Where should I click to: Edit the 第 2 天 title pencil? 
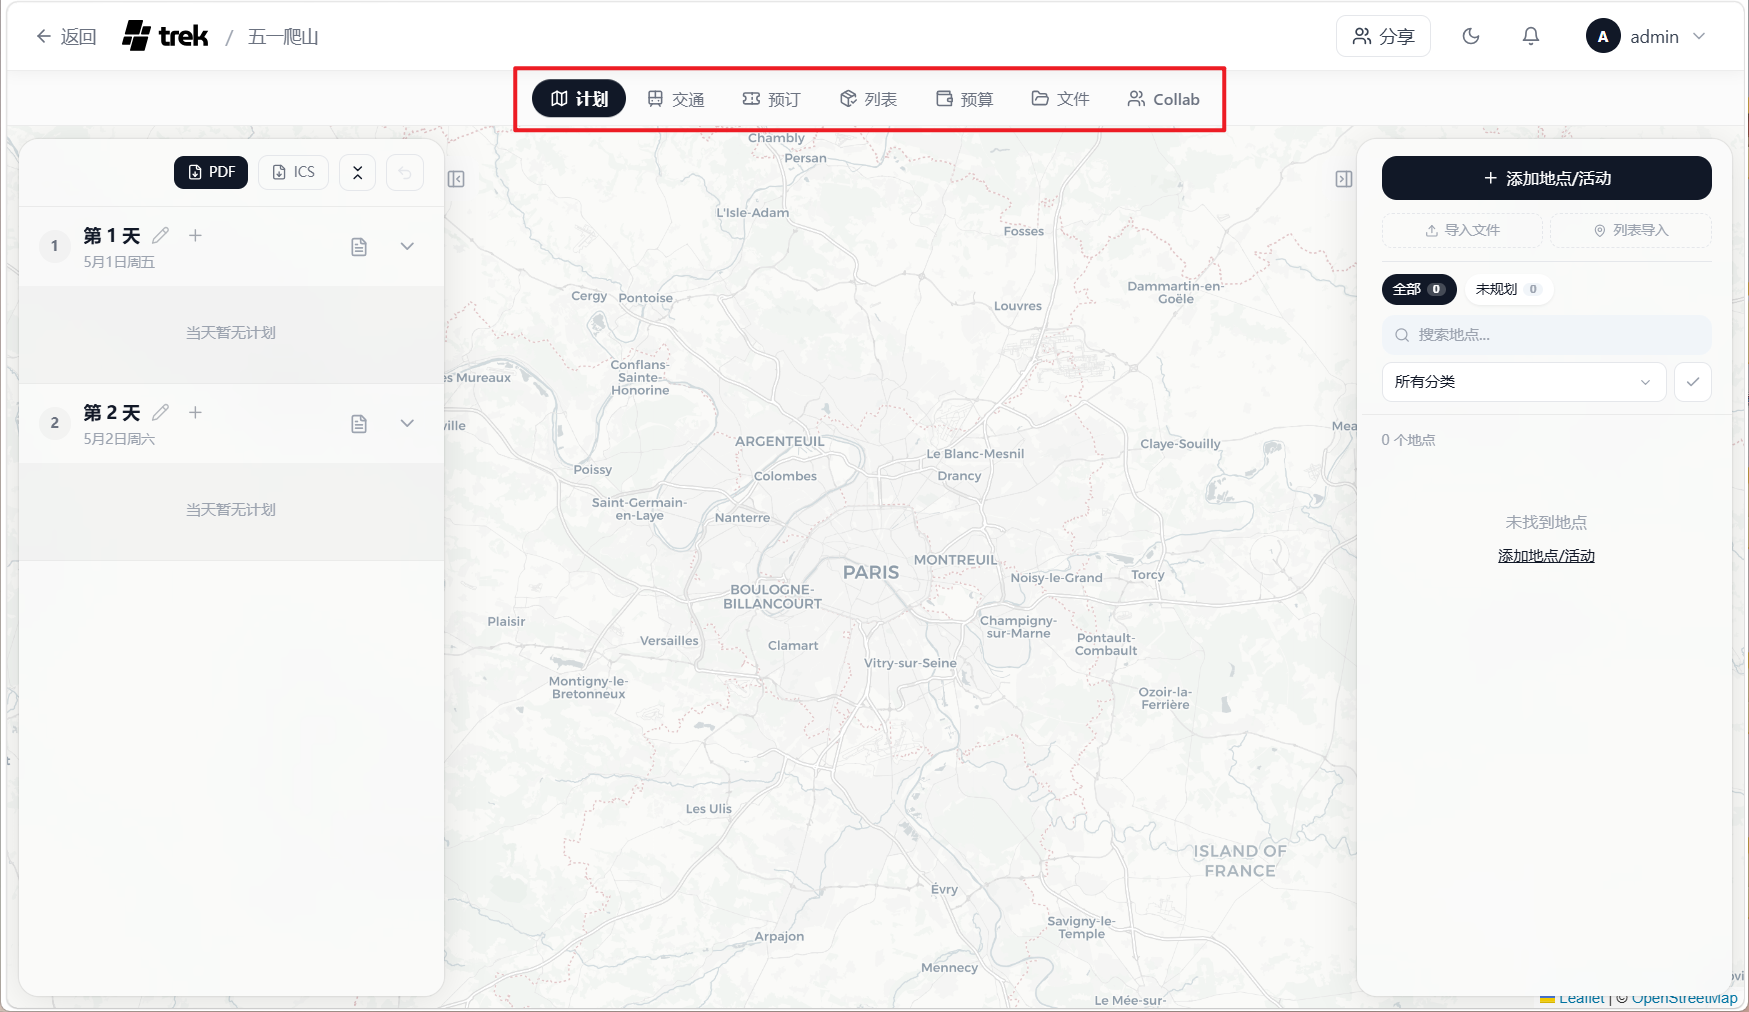[161, 412]
